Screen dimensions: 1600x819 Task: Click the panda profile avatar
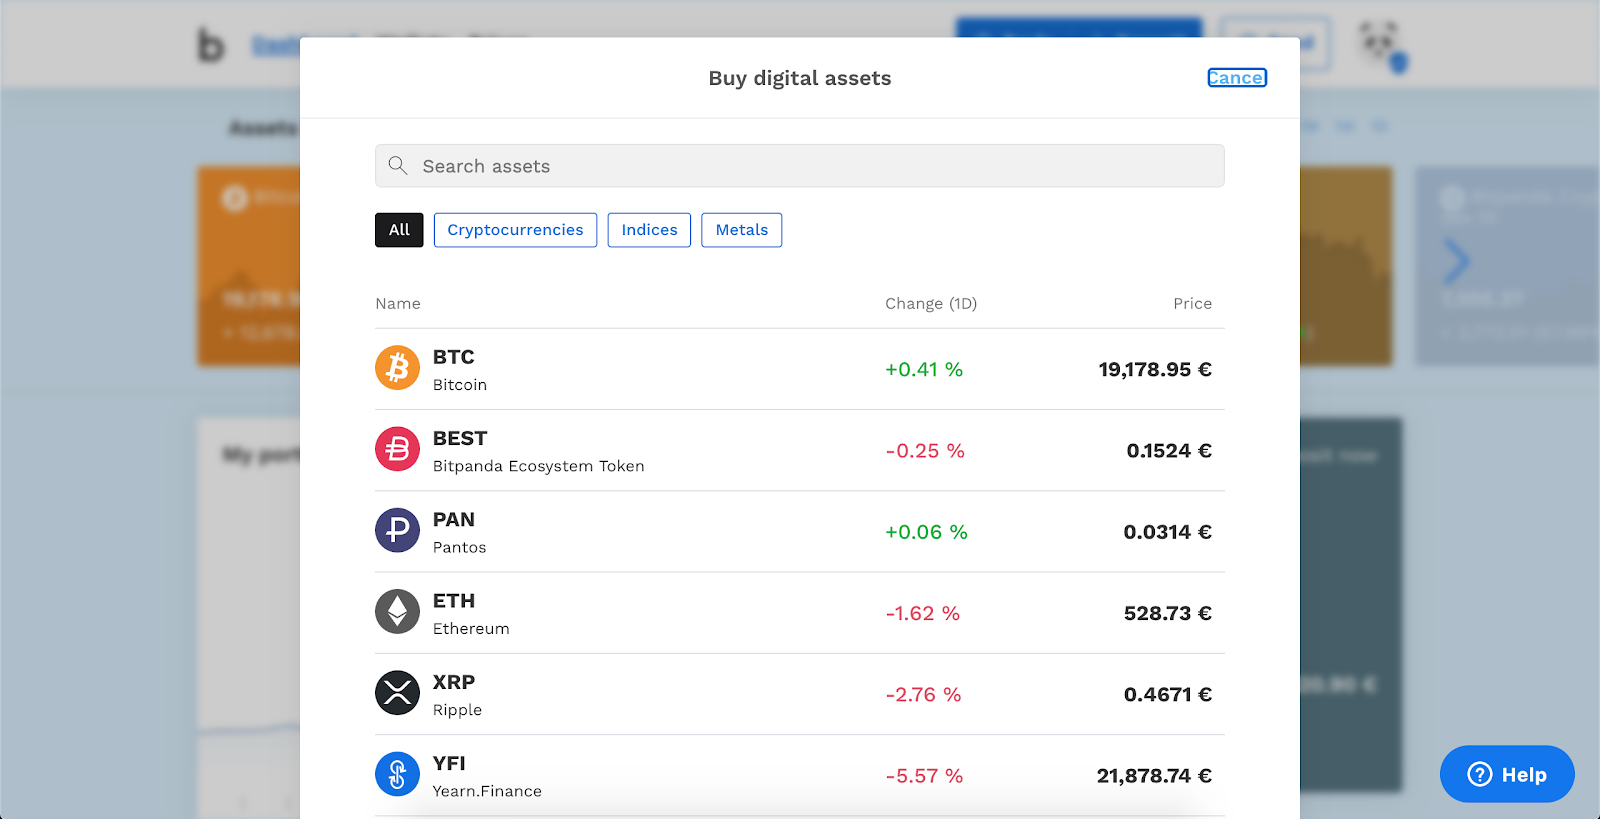1381,44
